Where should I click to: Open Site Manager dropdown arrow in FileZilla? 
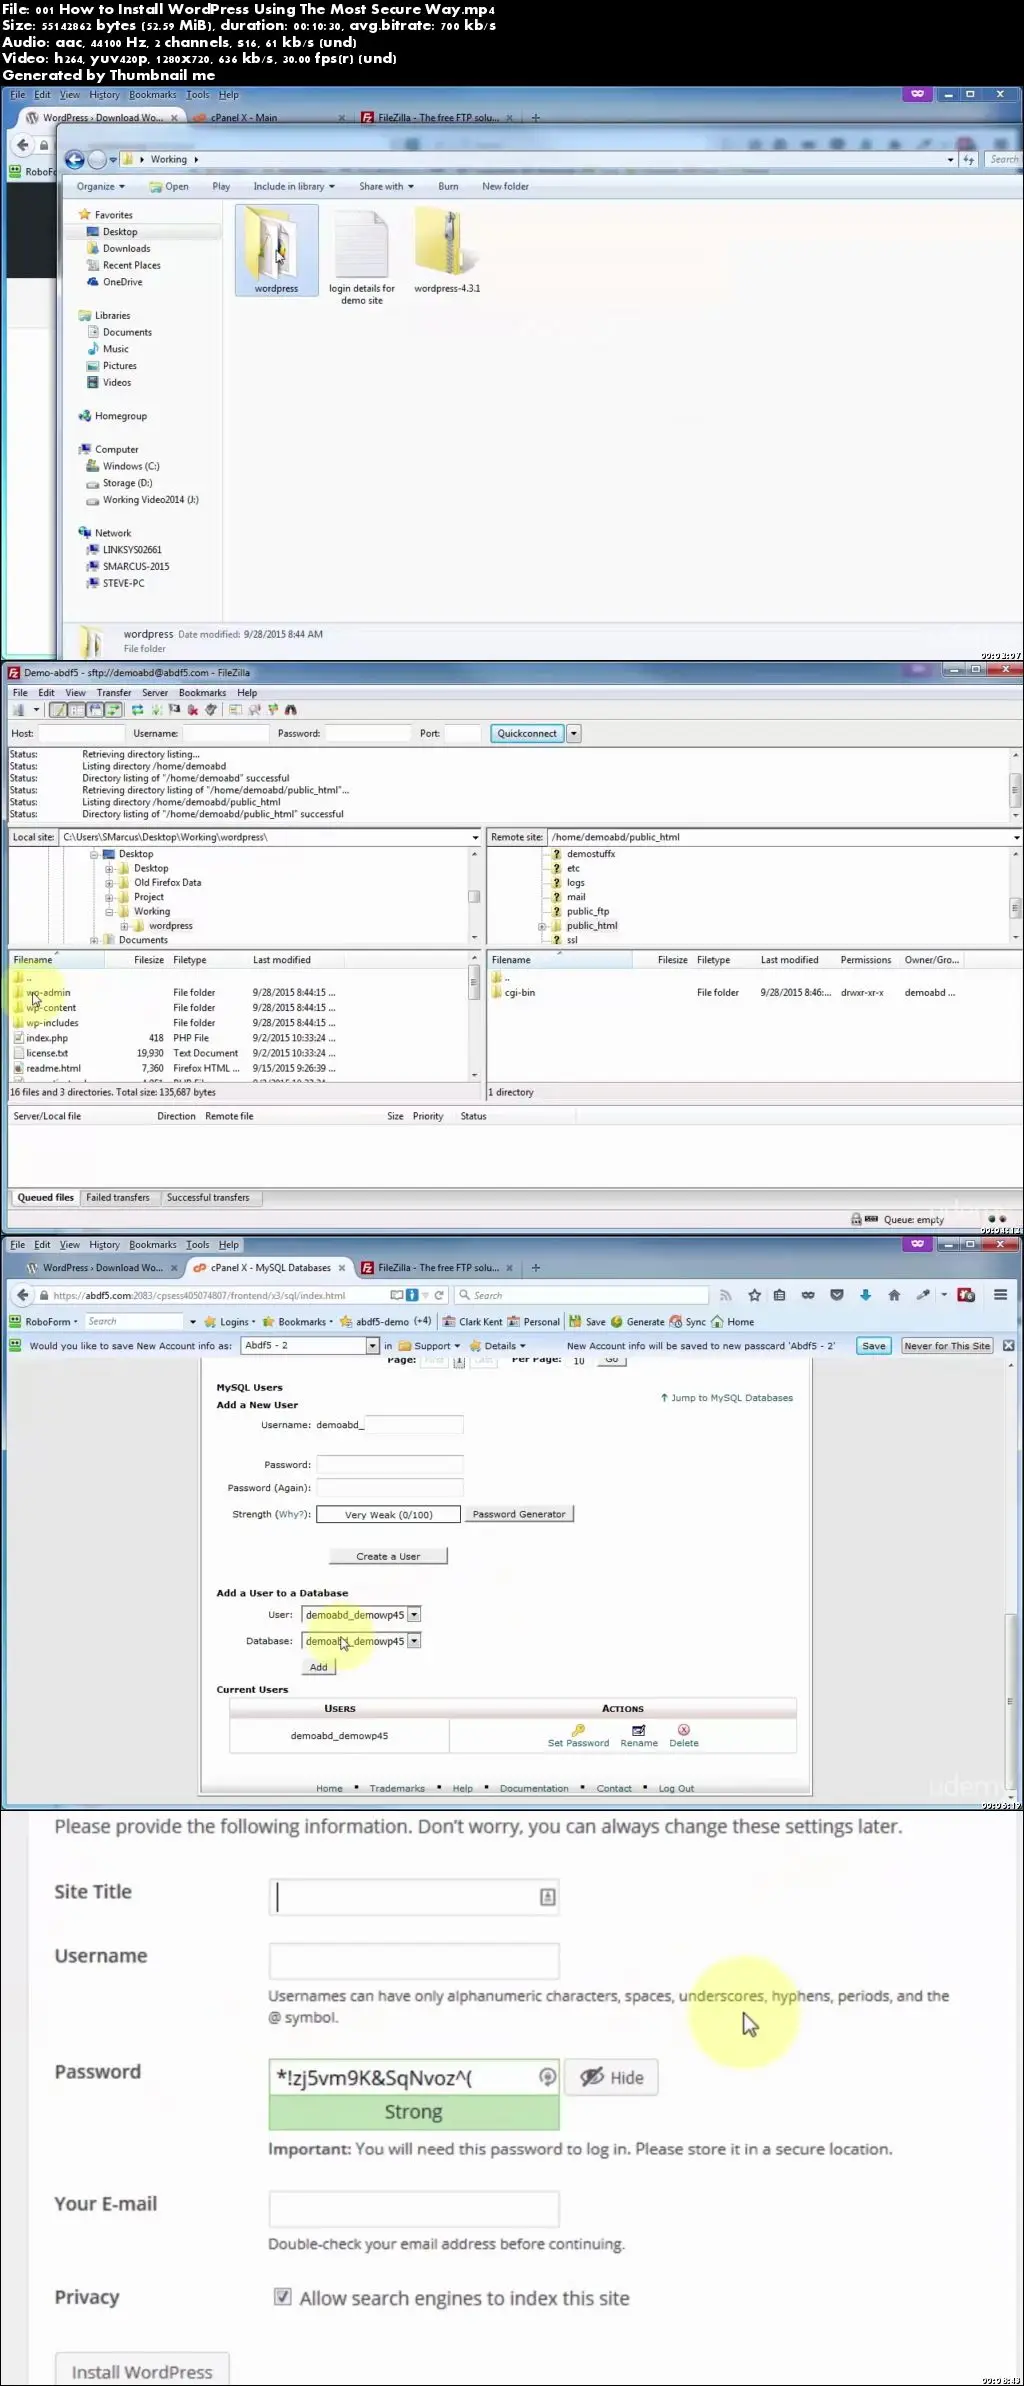[36, 710]
